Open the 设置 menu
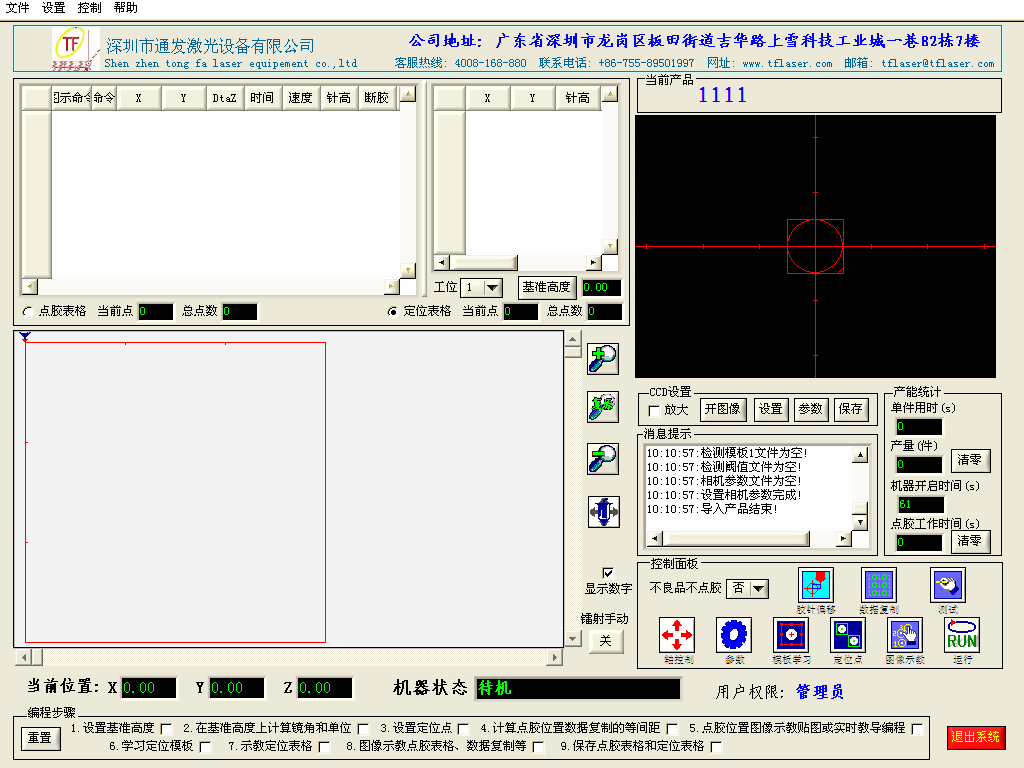 [x=53, y=7]
